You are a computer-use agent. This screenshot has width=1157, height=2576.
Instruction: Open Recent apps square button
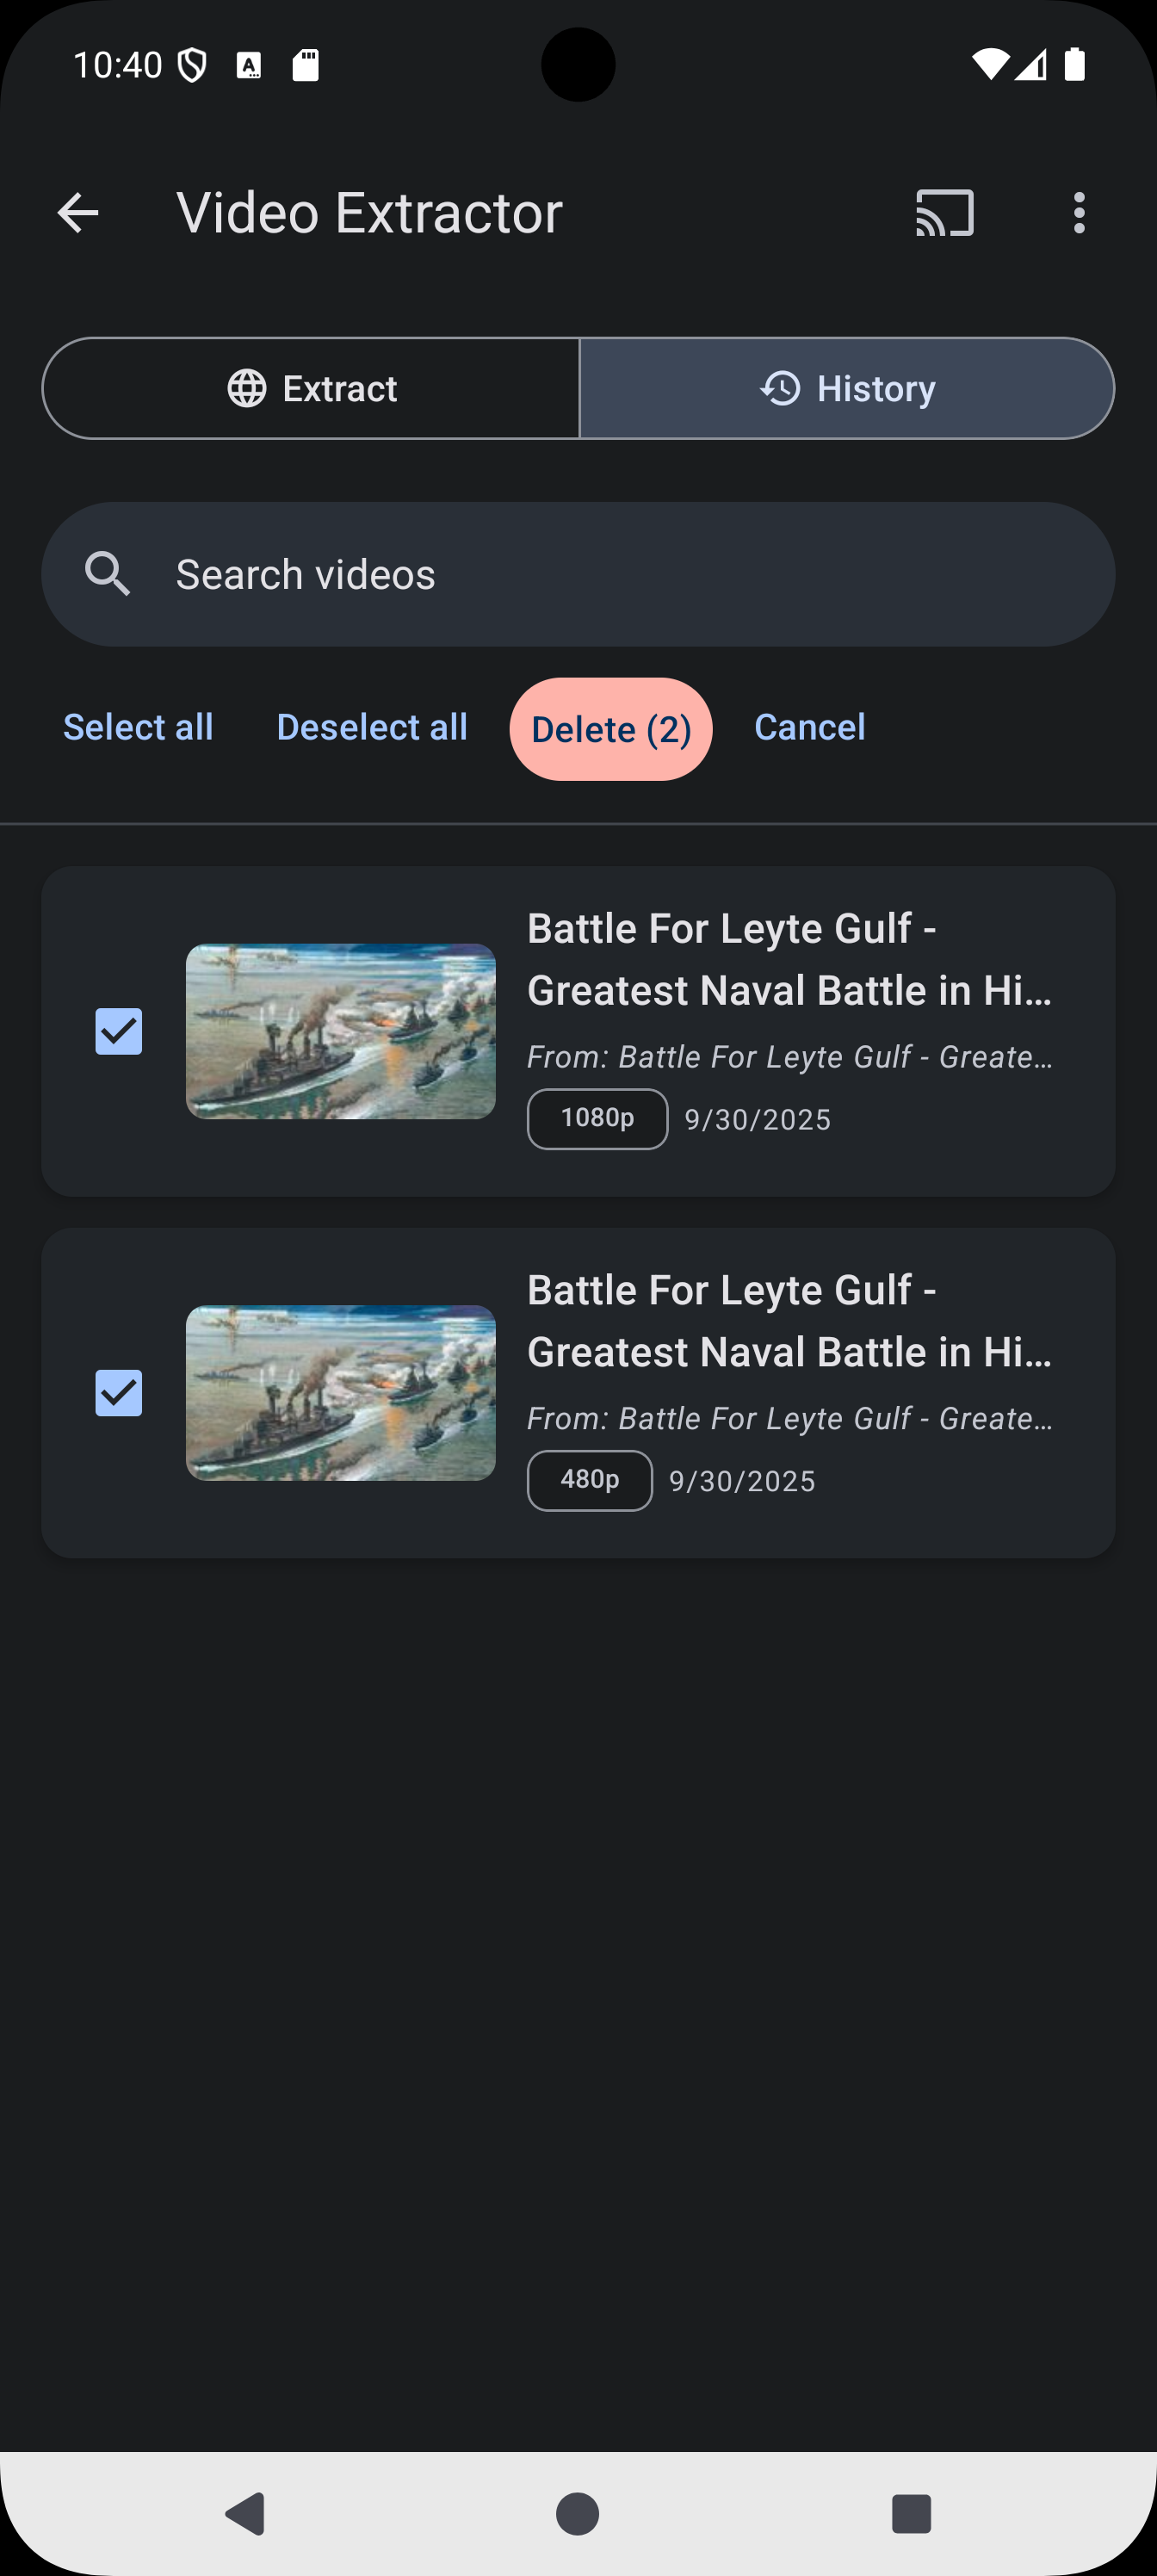coord(910,2513)
